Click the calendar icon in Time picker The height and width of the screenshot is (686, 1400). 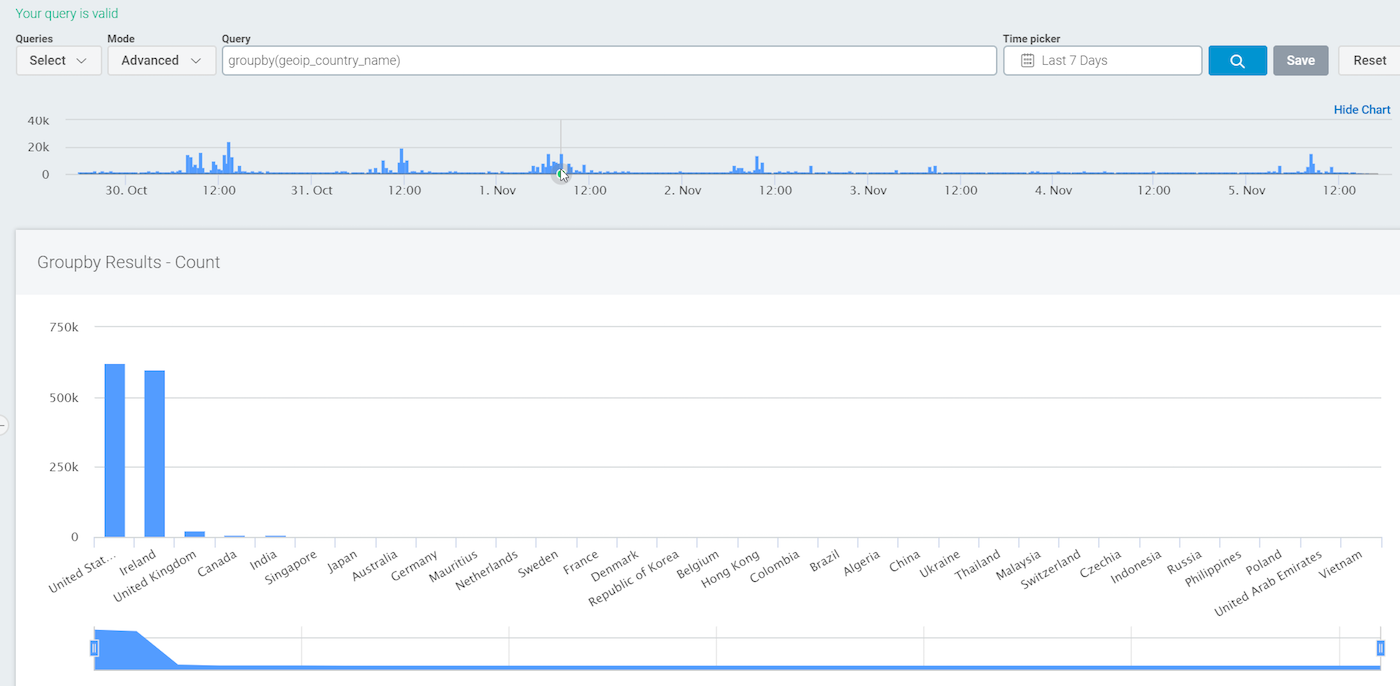click(x=1027, y=61)
